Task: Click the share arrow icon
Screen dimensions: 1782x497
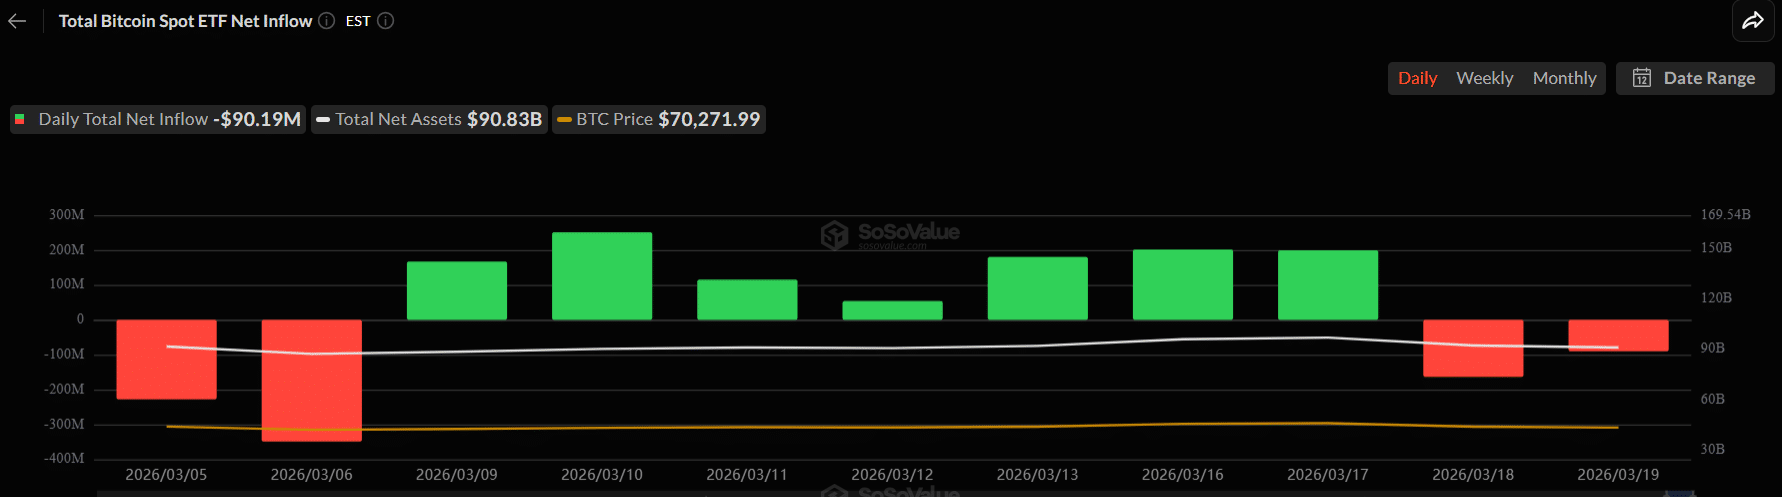Action: tap(1752, 21)
